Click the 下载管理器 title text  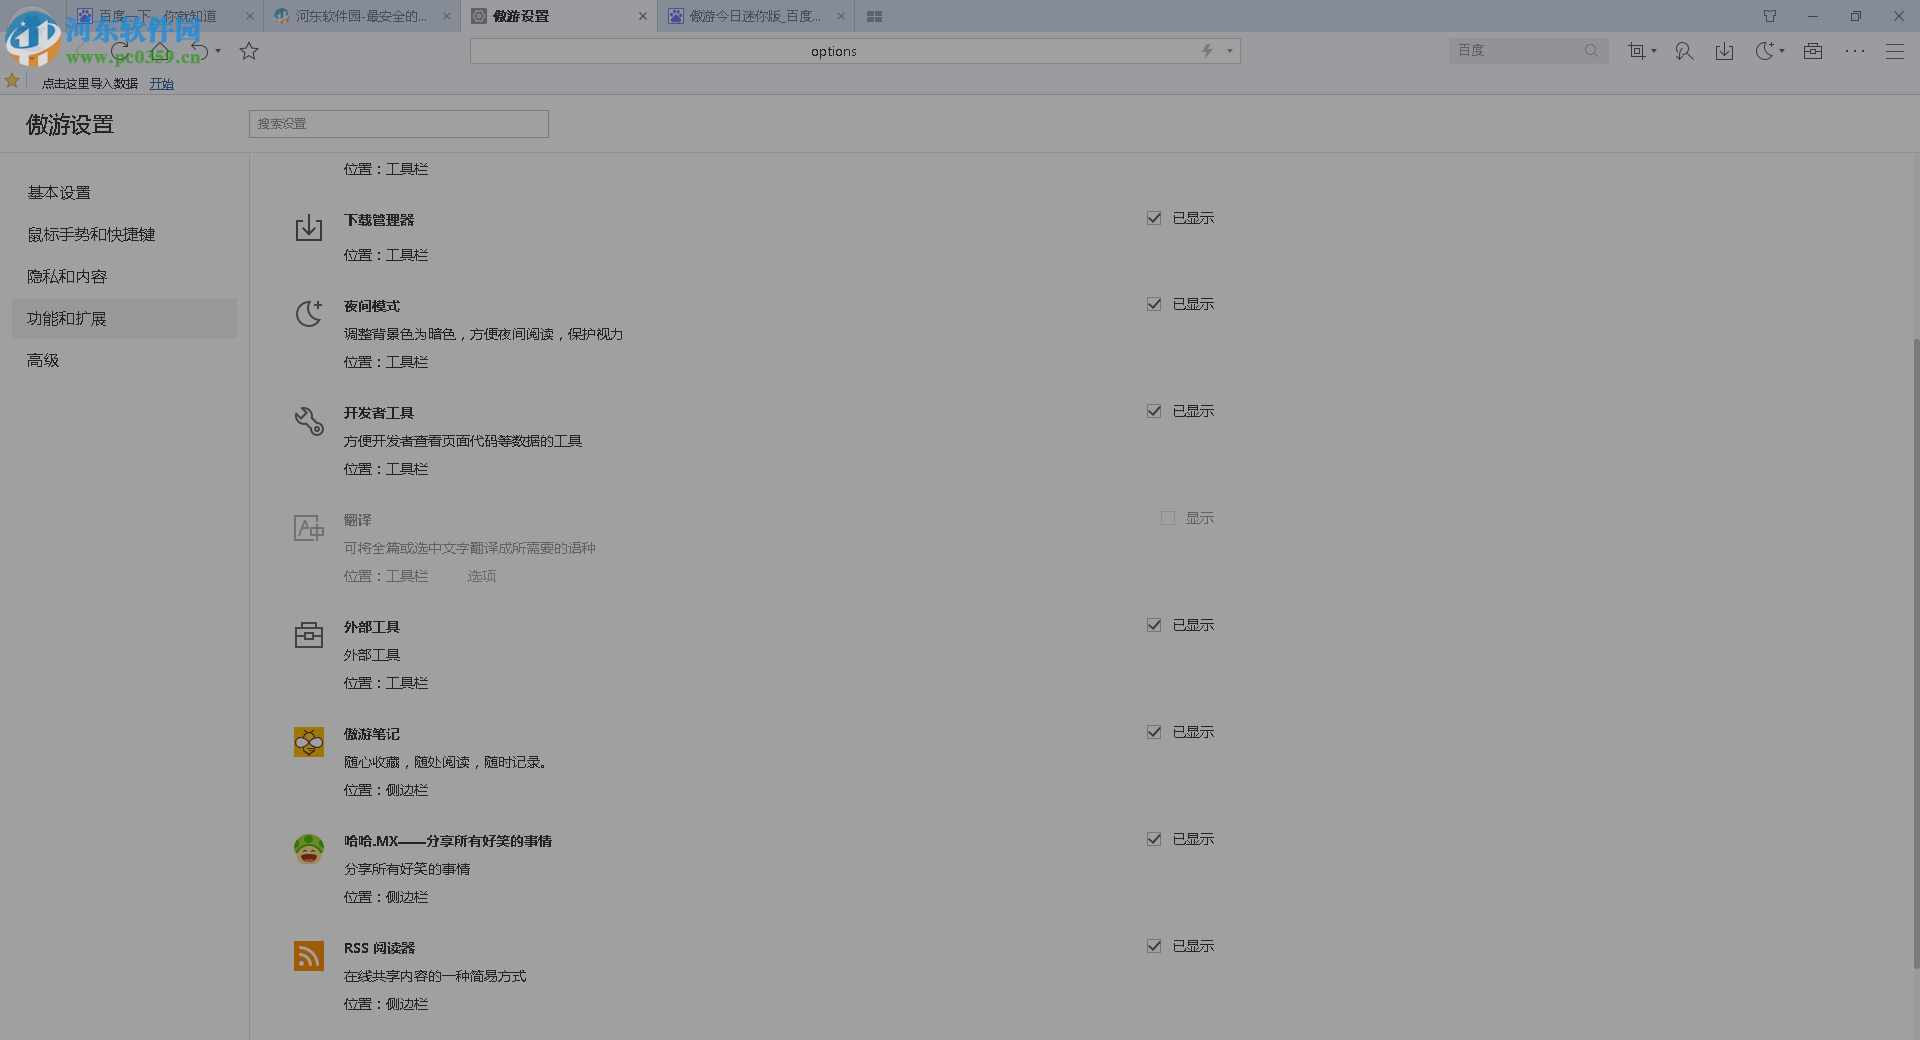pos(379,220)
